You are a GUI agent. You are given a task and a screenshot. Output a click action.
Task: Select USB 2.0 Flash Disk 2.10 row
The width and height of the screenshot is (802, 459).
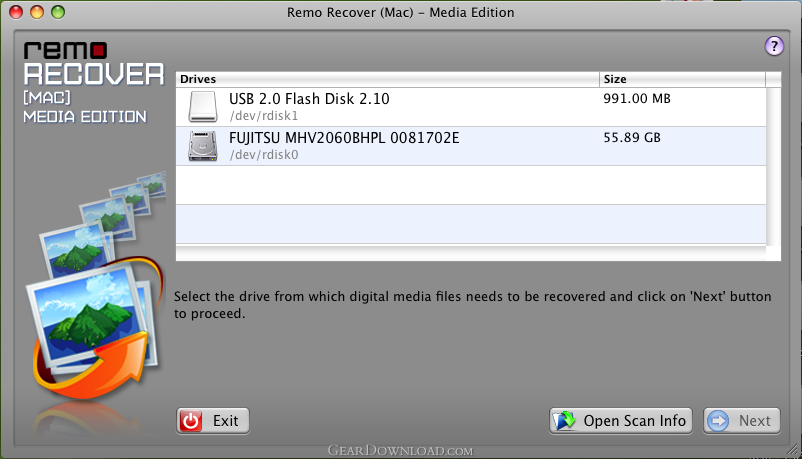coord(471,107)
